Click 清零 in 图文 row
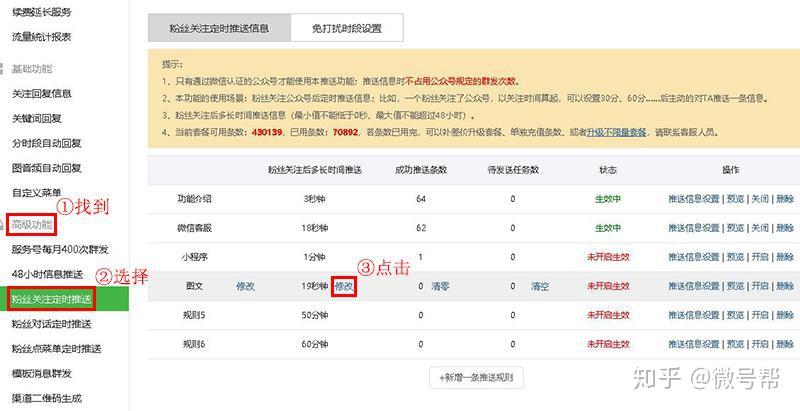The height and width of the screenshot is (411, 800). click(440, 287)
